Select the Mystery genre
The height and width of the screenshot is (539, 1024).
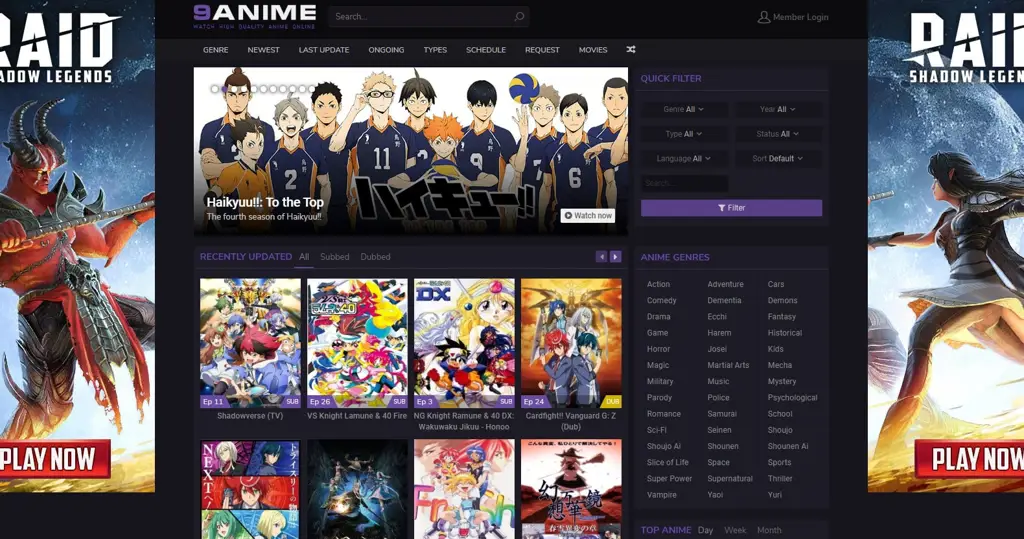pyautogui.click(x=782, y=382)
